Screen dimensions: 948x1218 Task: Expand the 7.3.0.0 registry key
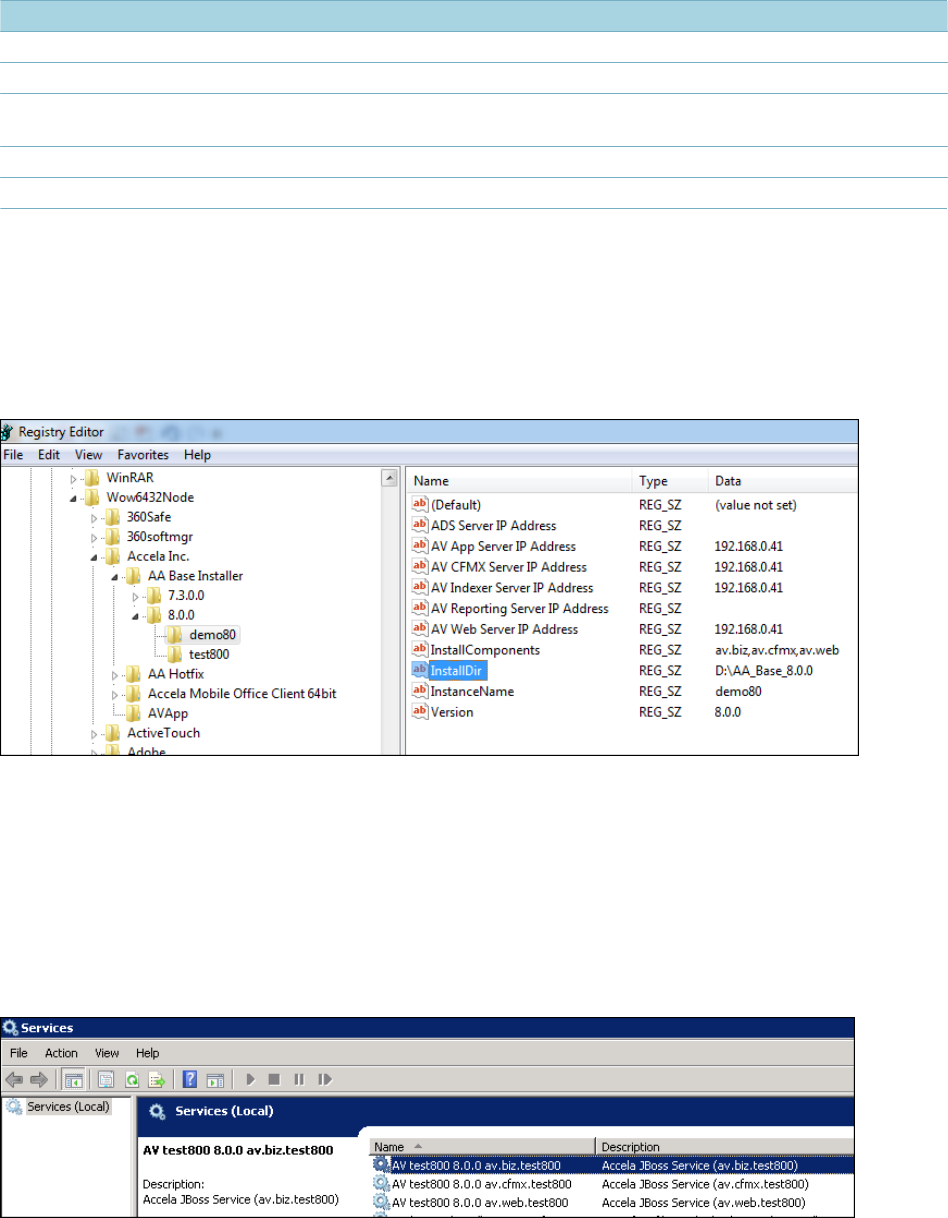(133, 596)
